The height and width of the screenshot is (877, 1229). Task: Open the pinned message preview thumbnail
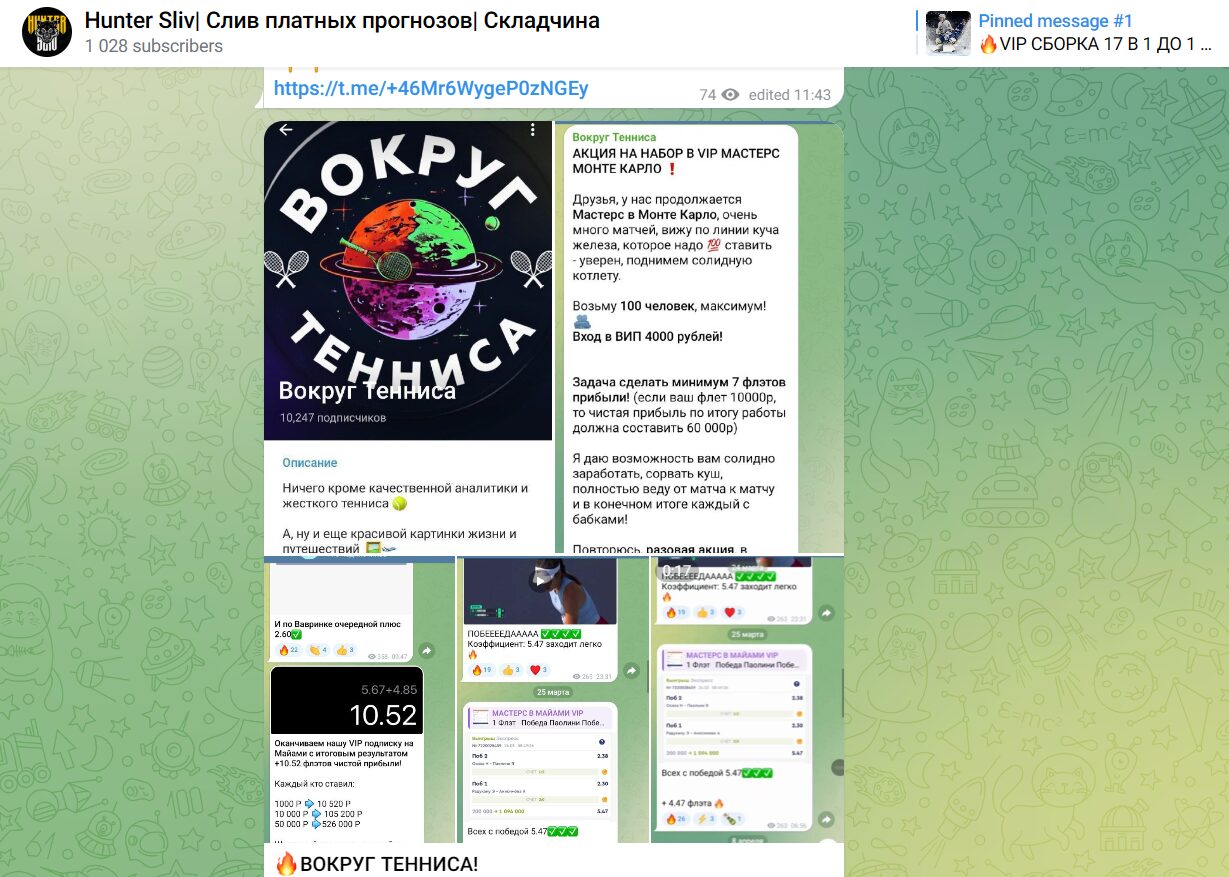click(948, 32)
